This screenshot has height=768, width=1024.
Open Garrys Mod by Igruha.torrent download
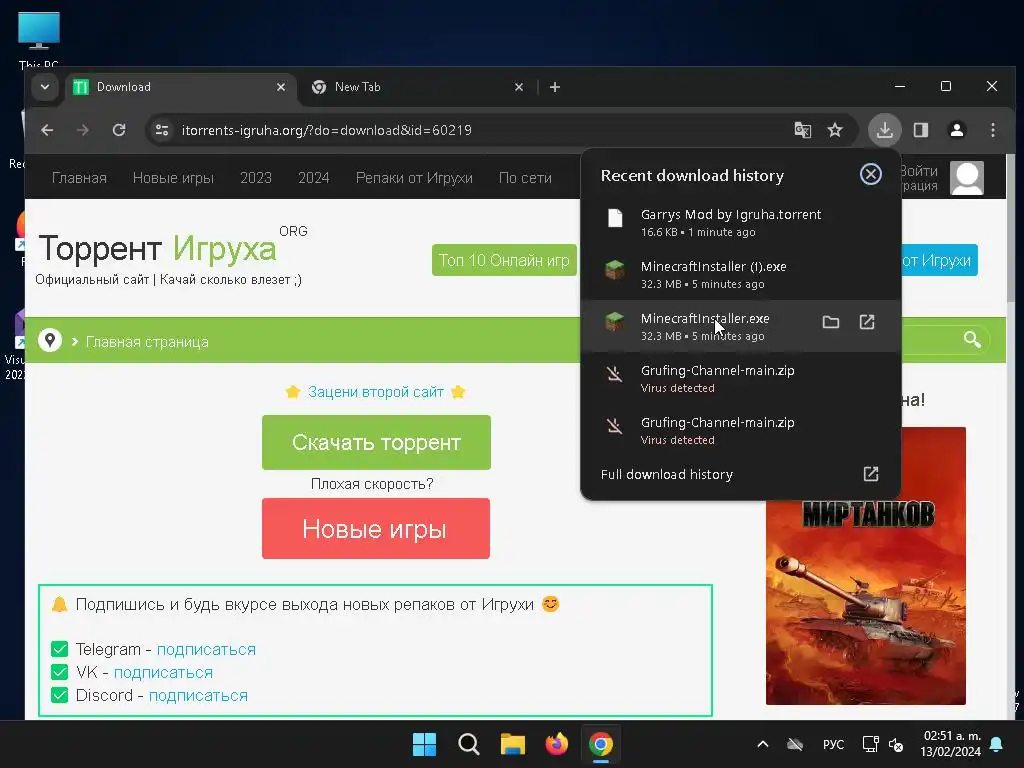pos(741,223)
